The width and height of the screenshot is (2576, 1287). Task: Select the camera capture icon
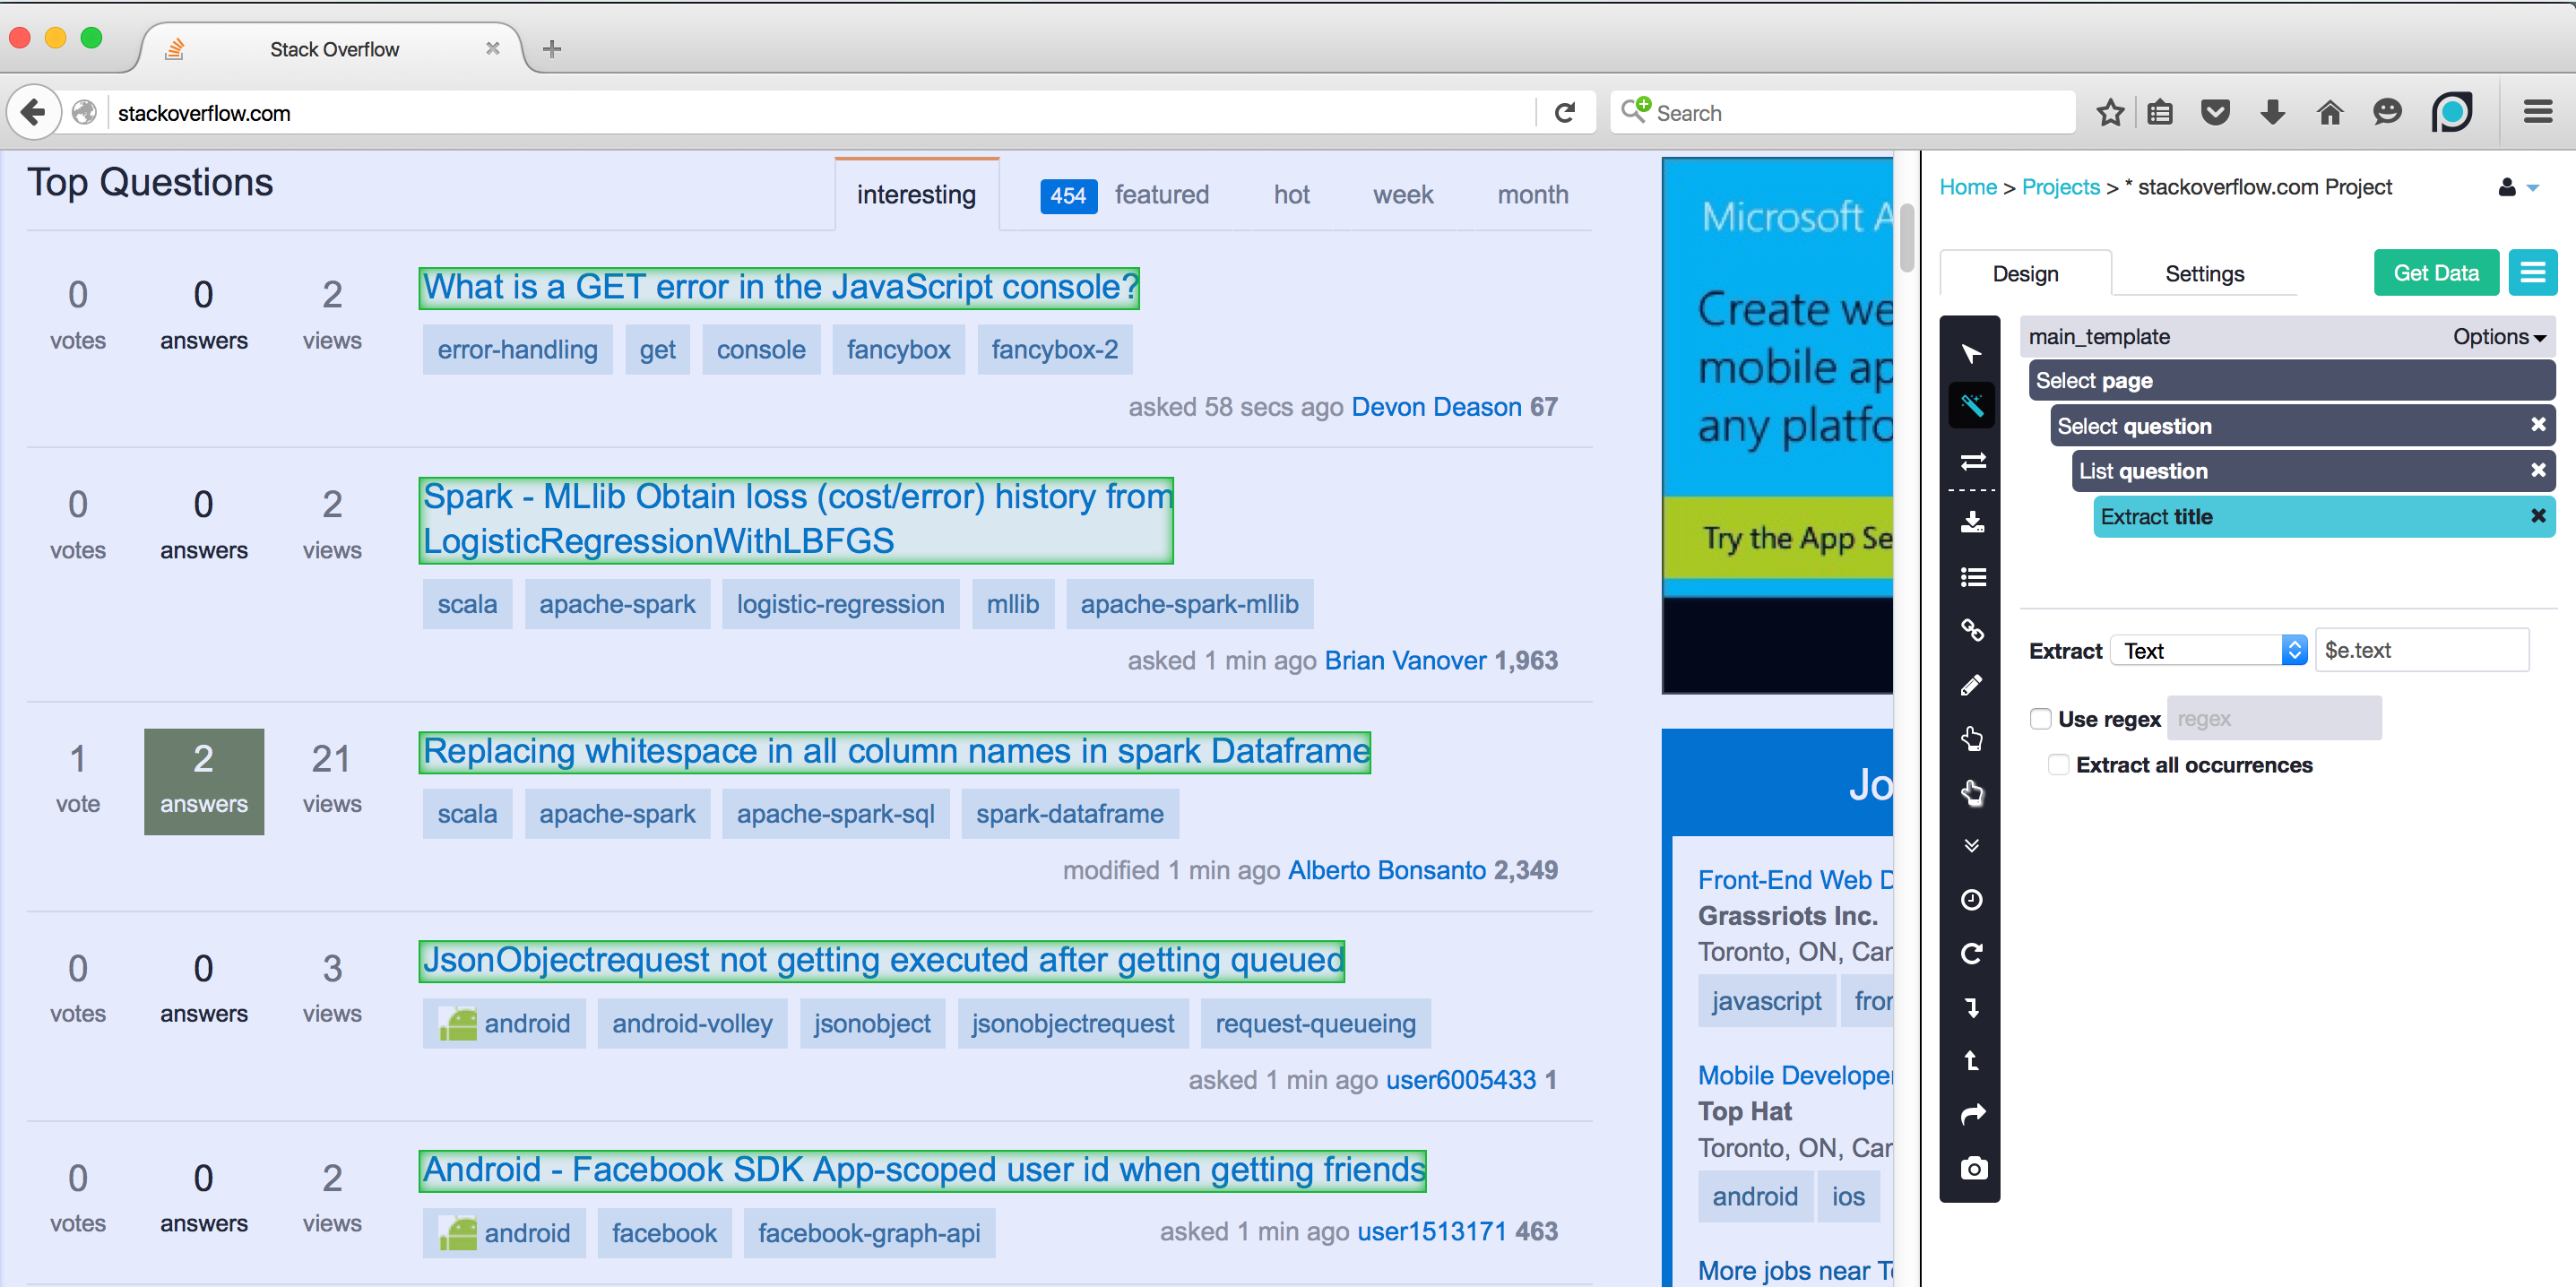1971,1167
